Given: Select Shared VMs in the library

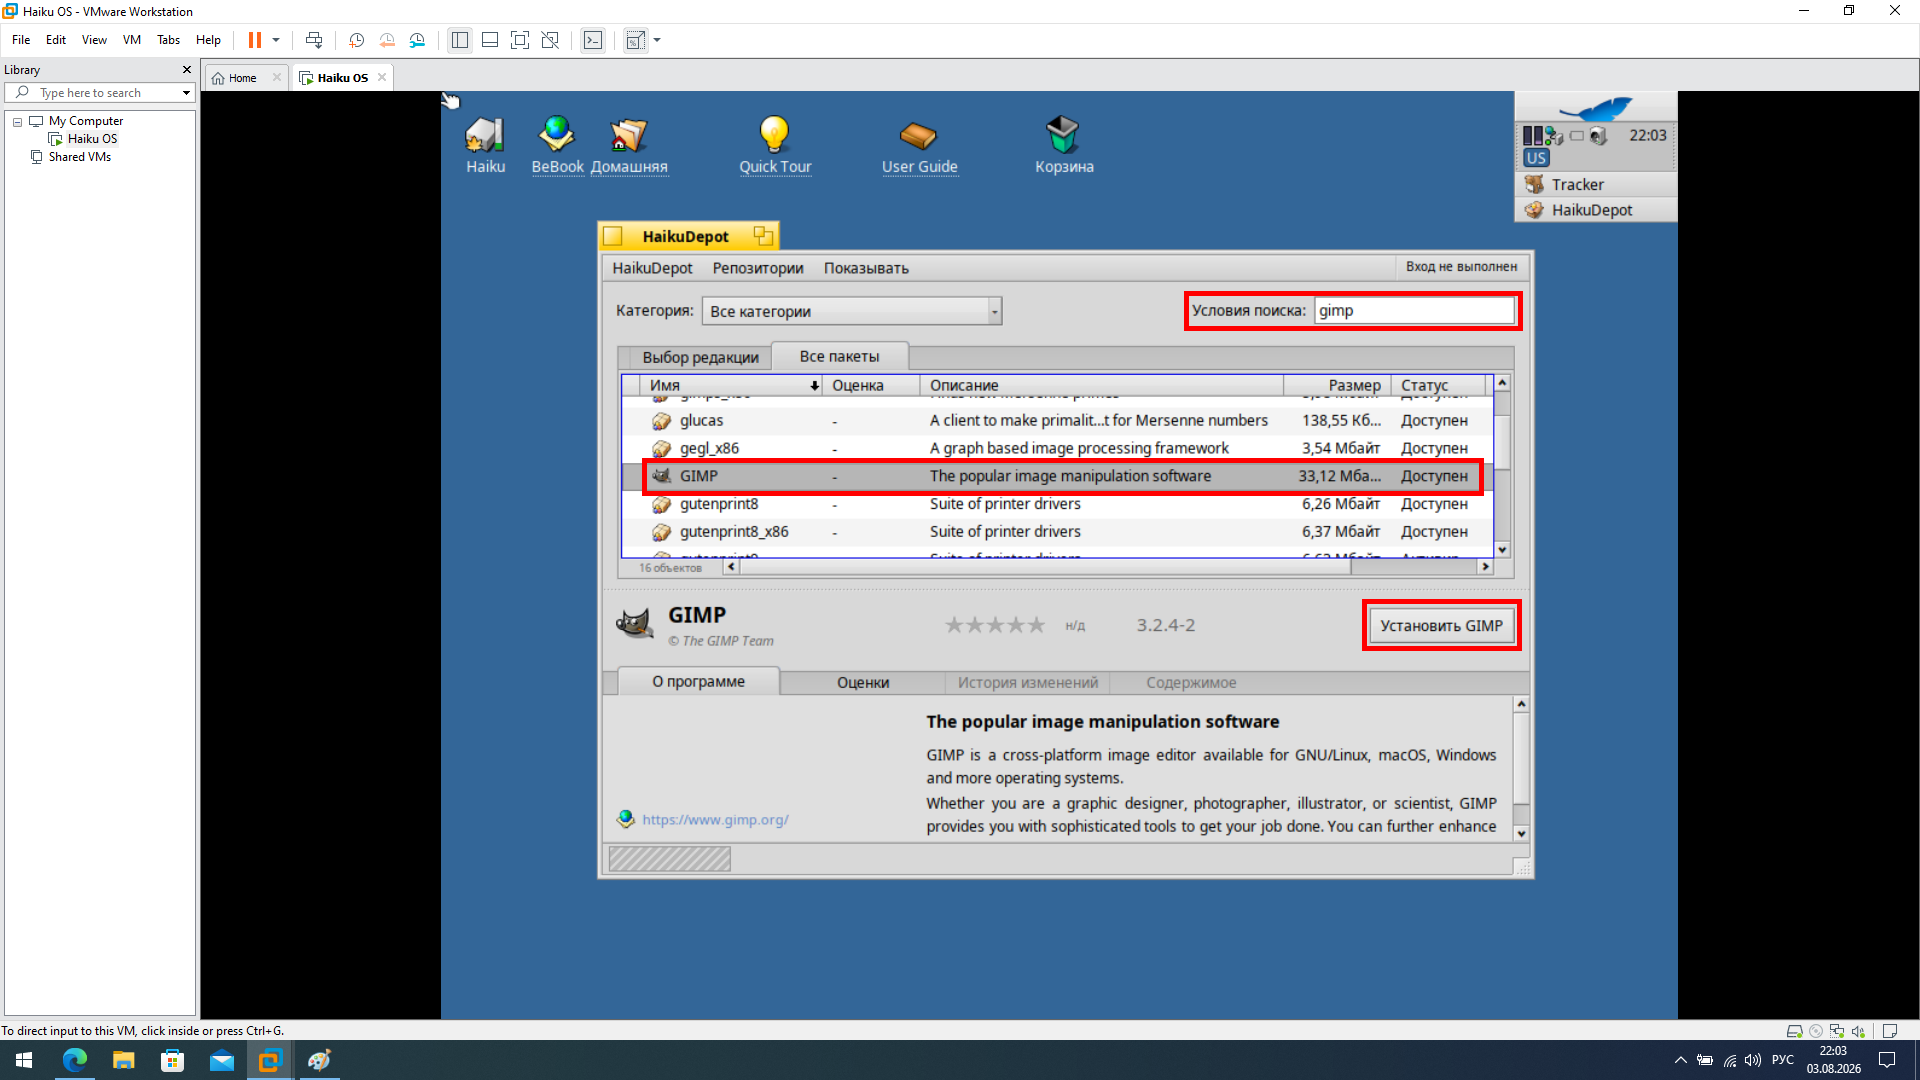Looking at the screenshot, I should click(x=79, y=157).
